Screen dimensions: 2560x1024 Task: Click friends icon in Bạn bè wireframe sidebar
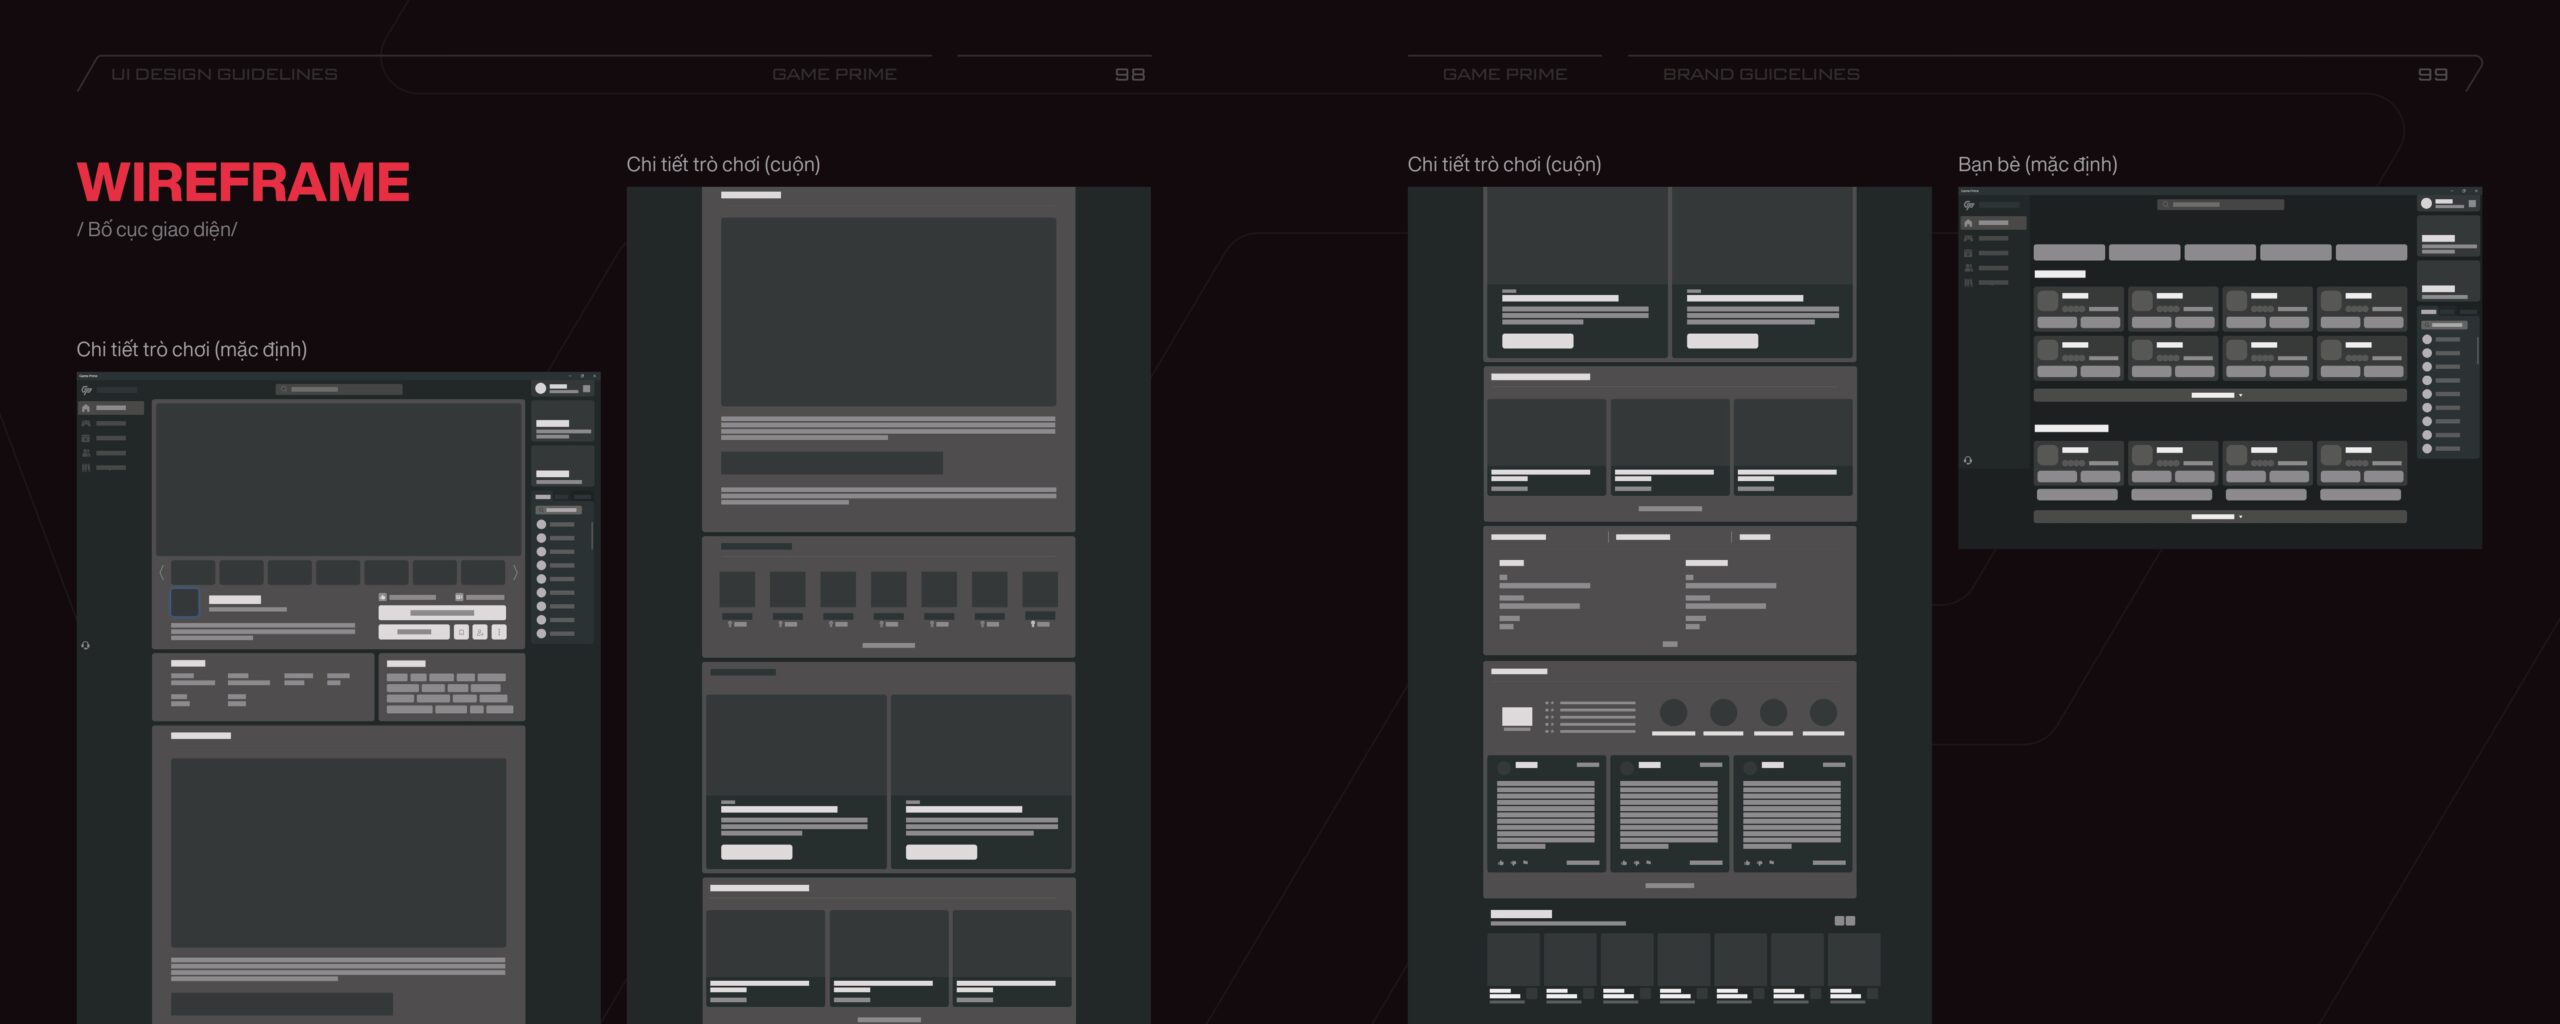(x=1969, y=268)
